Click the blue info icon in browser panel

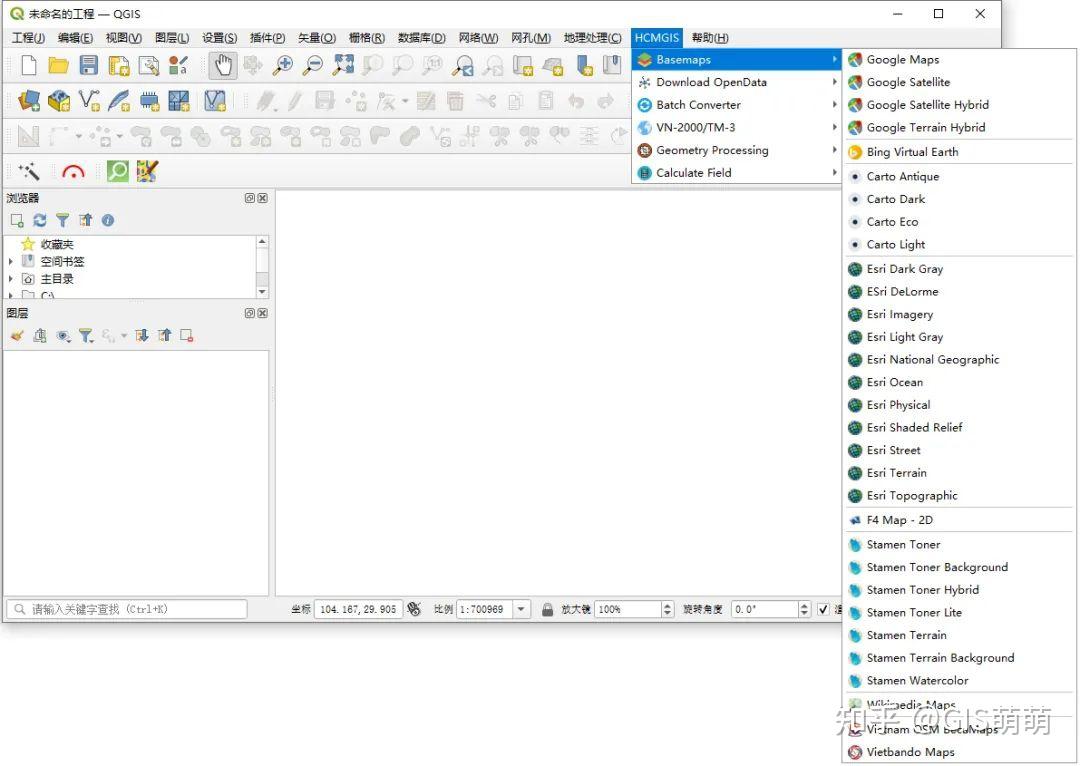click(x=108, y=220)
